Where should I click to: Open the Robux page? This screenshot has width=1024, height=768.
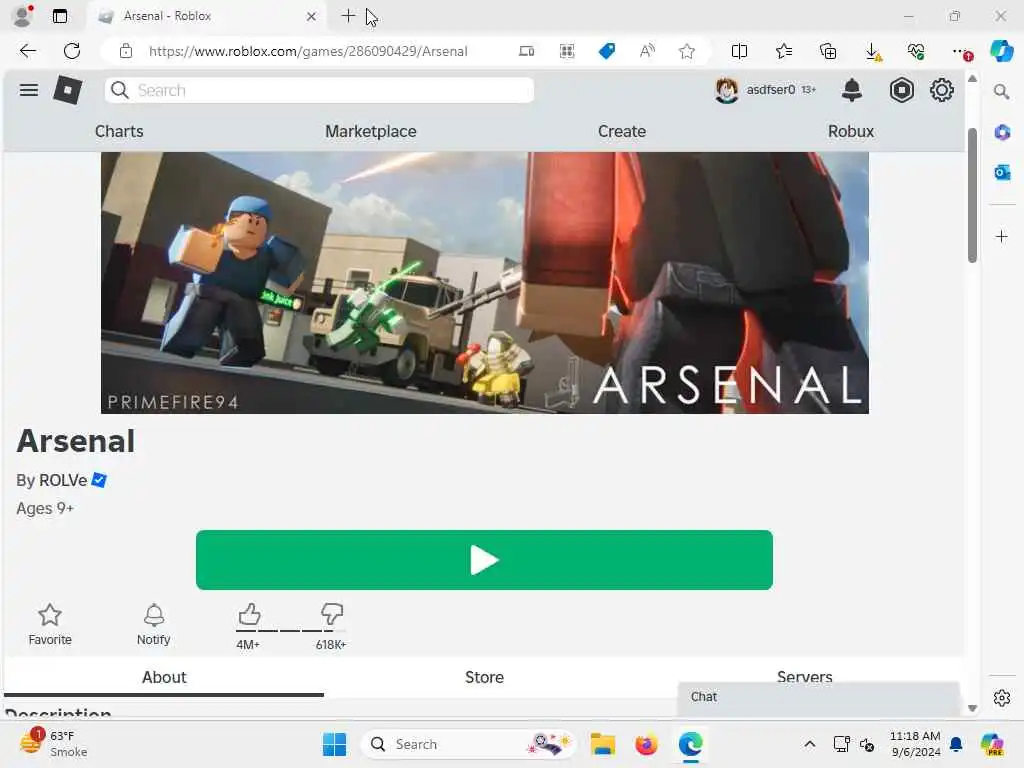tap(851, 131)
